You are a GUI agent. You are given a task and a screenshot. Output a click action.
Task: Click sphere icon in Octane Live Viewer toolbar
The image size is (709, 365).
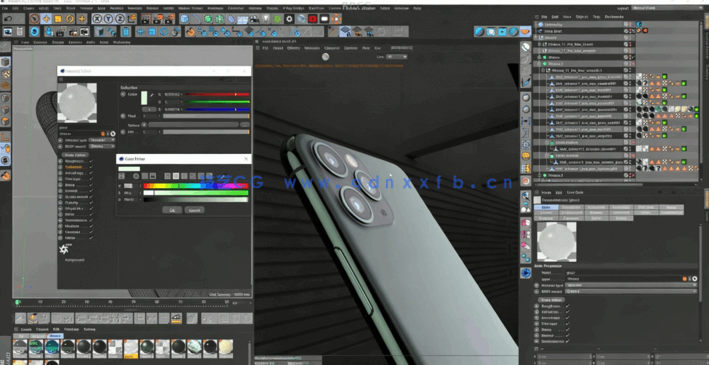[325, 57]
